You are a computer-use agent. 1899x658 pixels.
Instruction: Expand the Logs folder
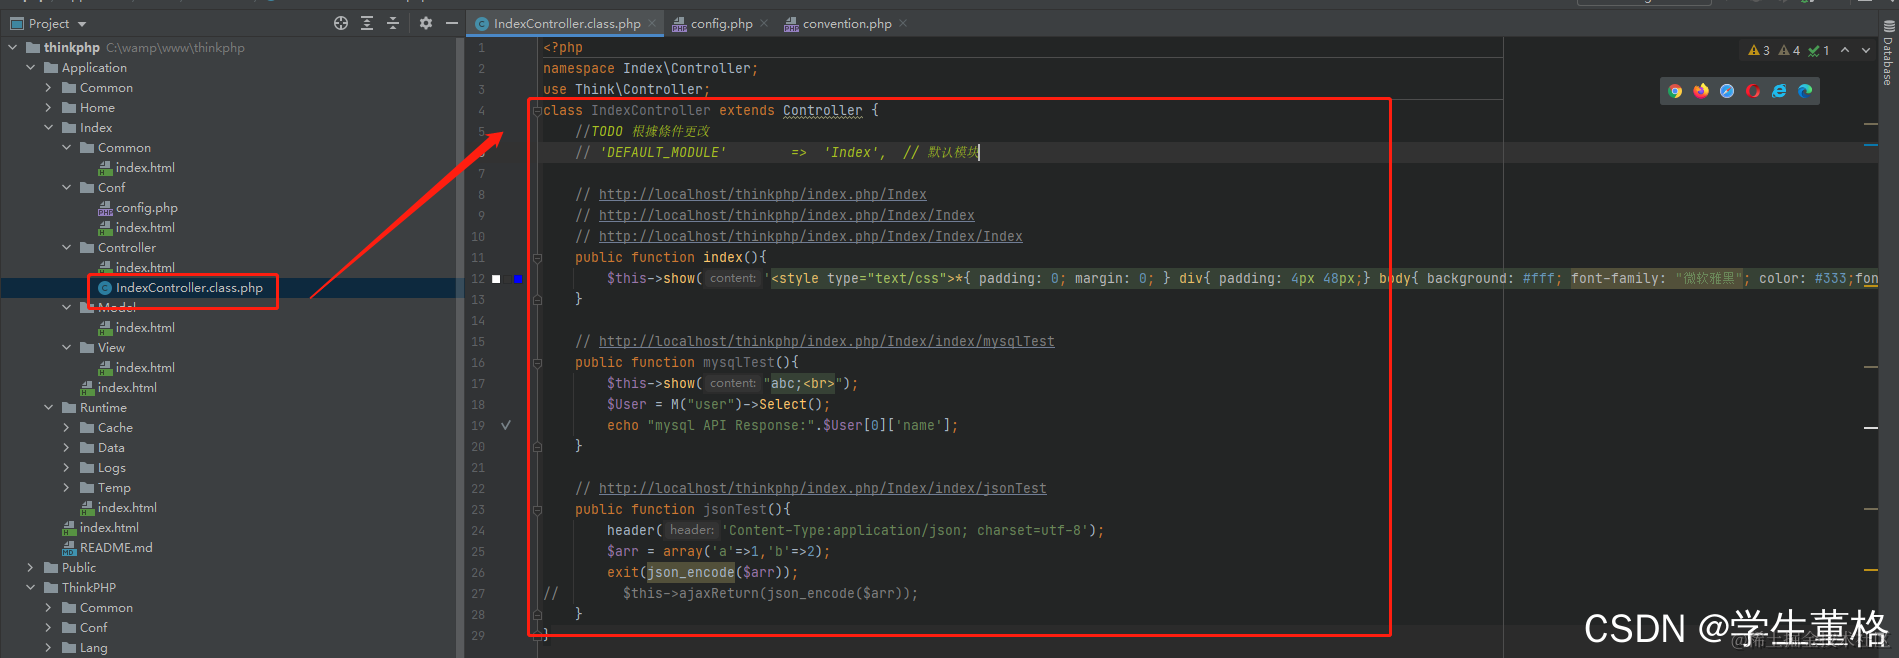pyautogui.click(x=66, y=467)
